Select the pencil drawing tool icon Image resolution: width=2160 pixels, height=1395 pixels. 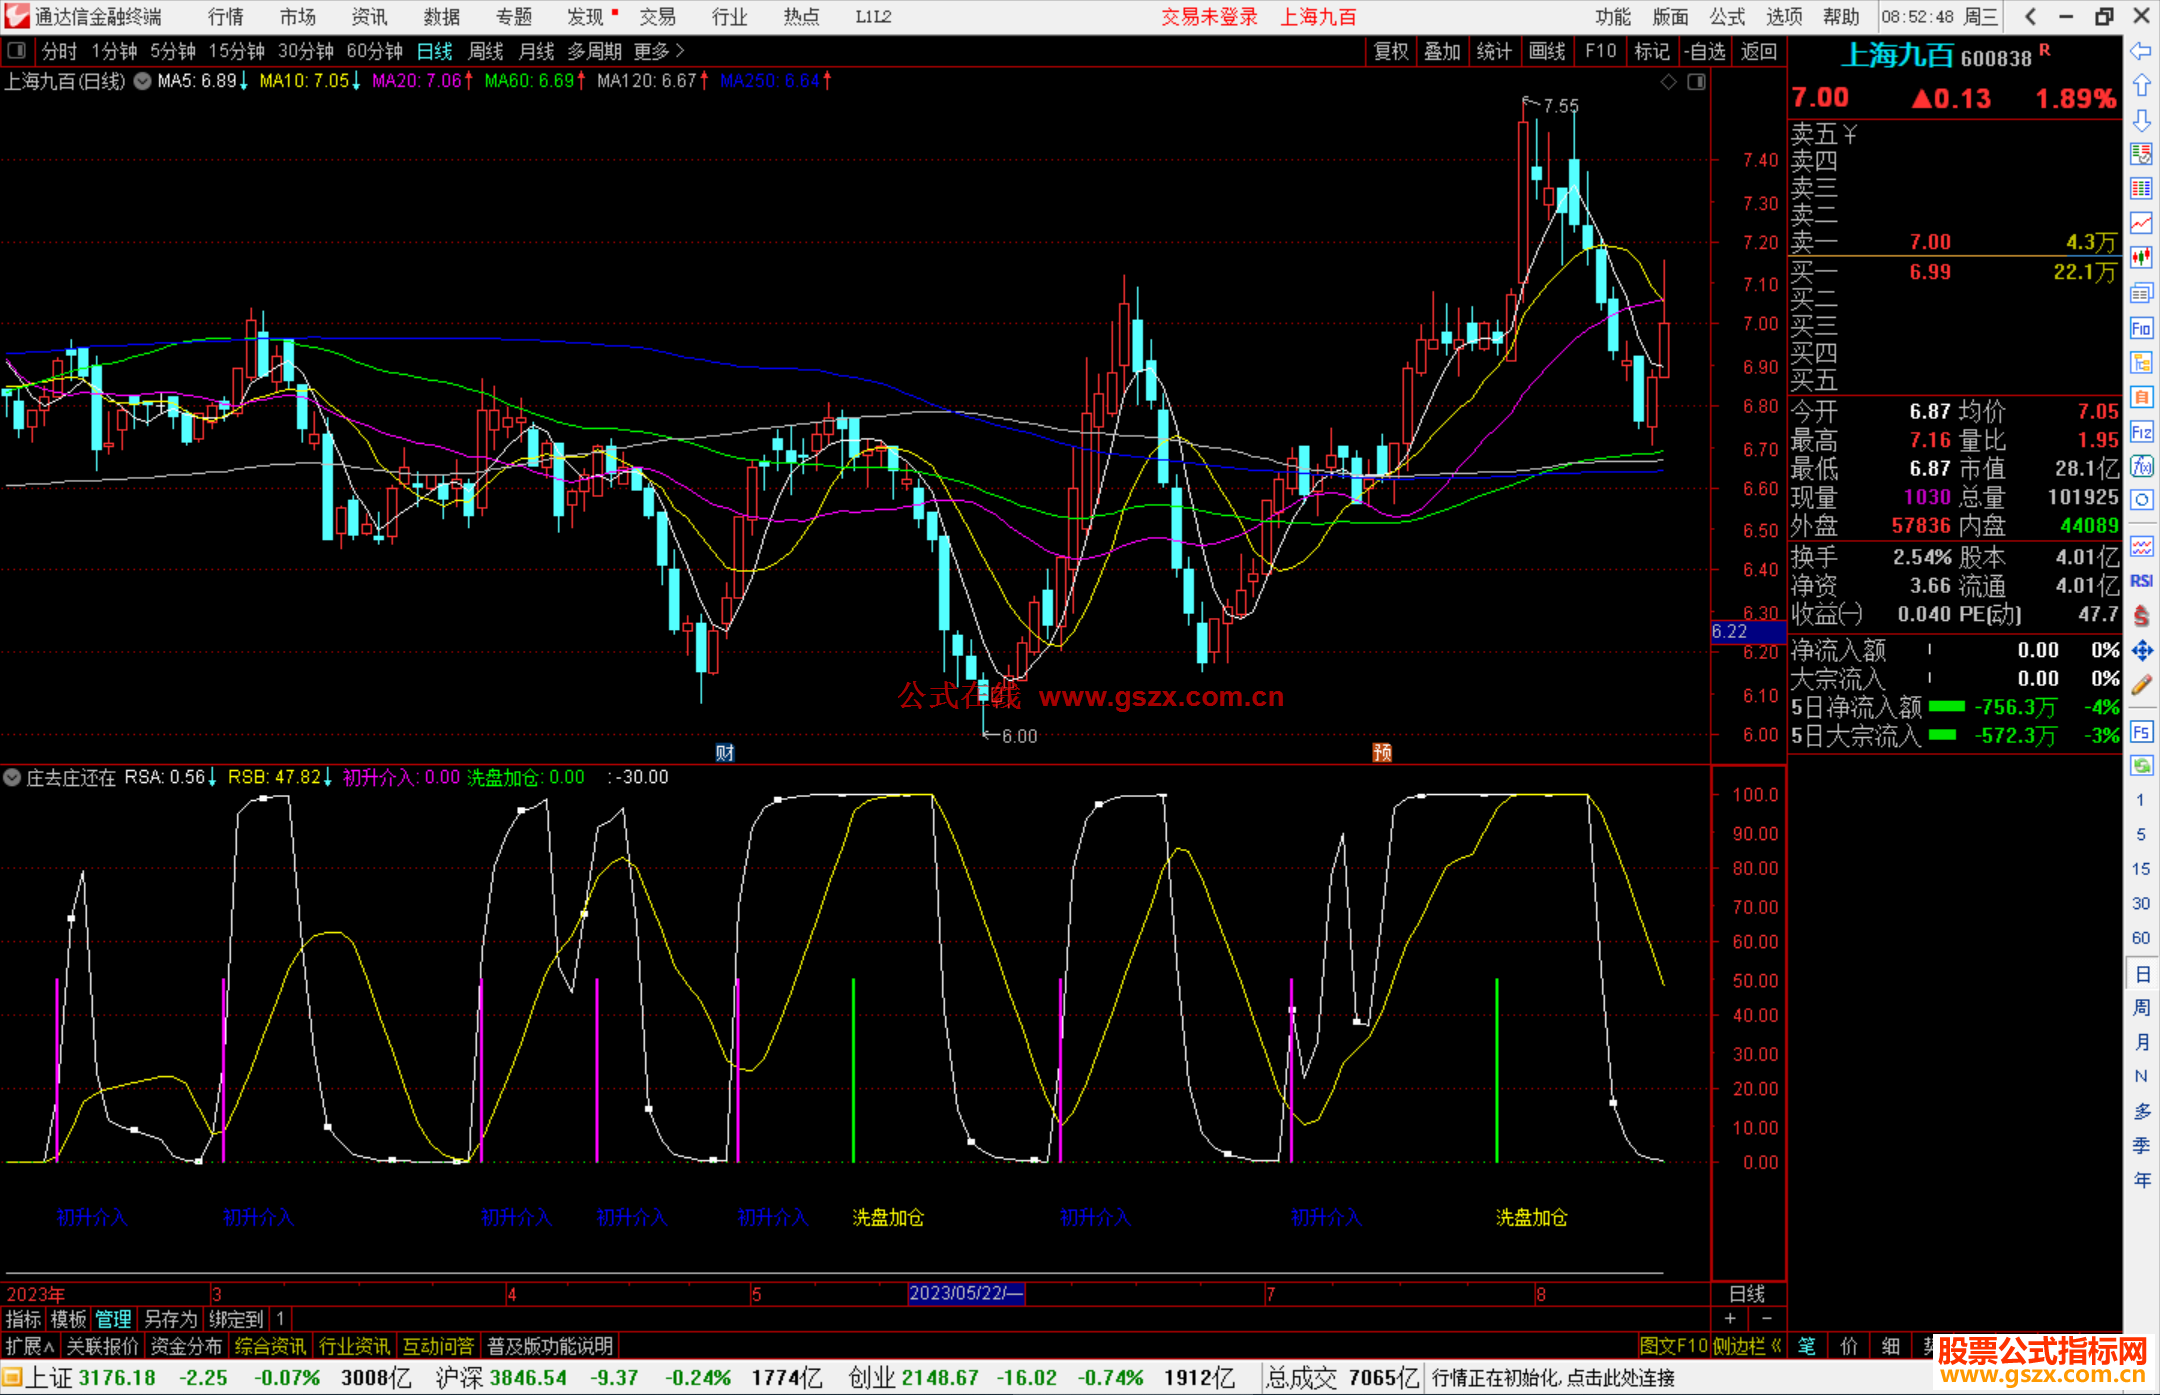pyautogui.click(x=2141, y=685)
